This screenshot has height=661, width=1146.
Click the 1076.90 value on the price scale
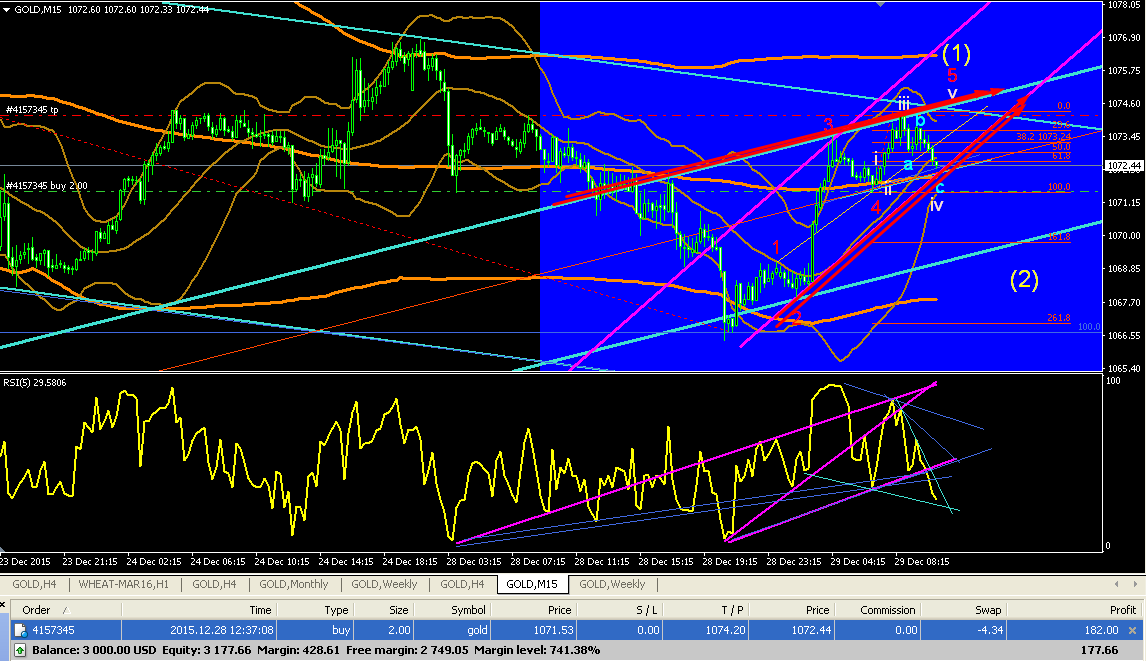click(1125, 37)
